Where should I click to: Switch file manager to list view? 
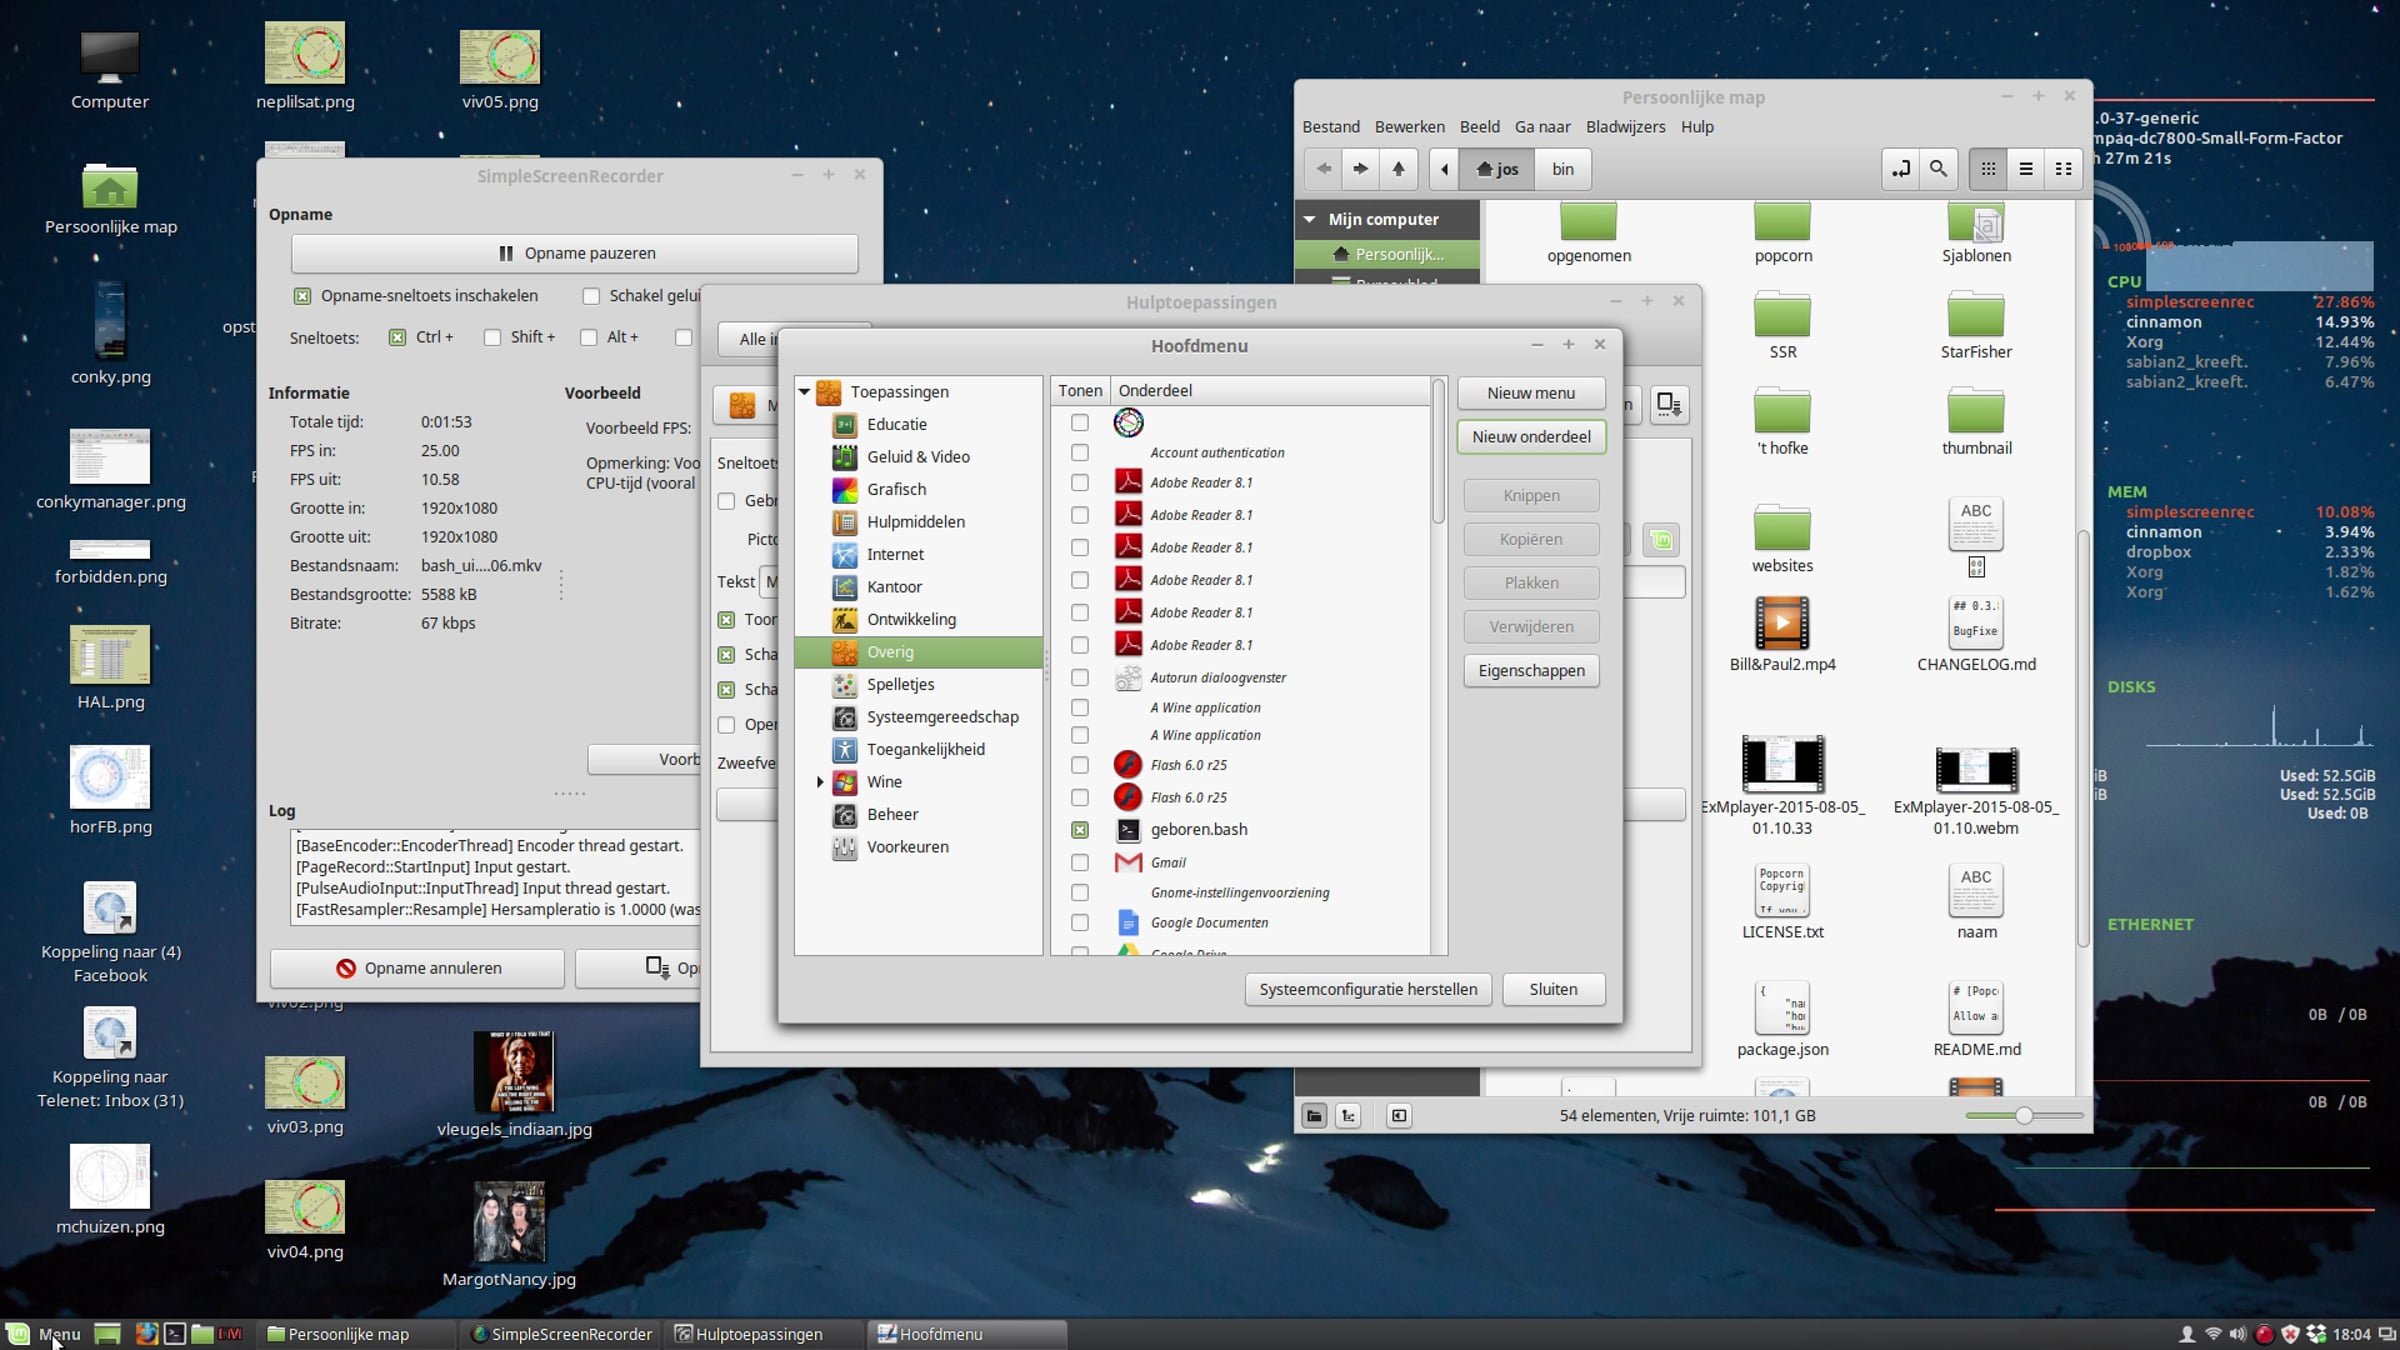coord(2025,169)
